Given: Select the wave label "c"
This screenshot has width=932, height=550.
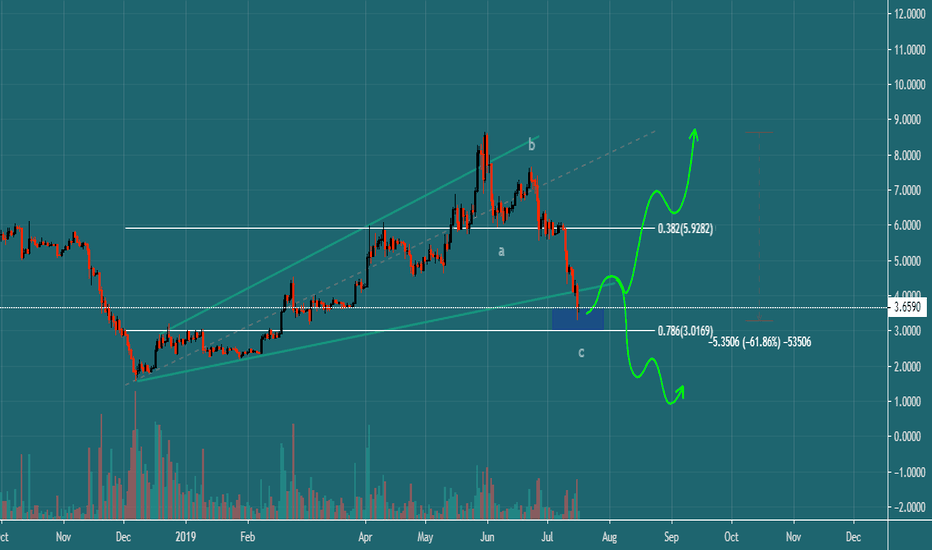Looking at the screenshot, I should pos(581,353).
